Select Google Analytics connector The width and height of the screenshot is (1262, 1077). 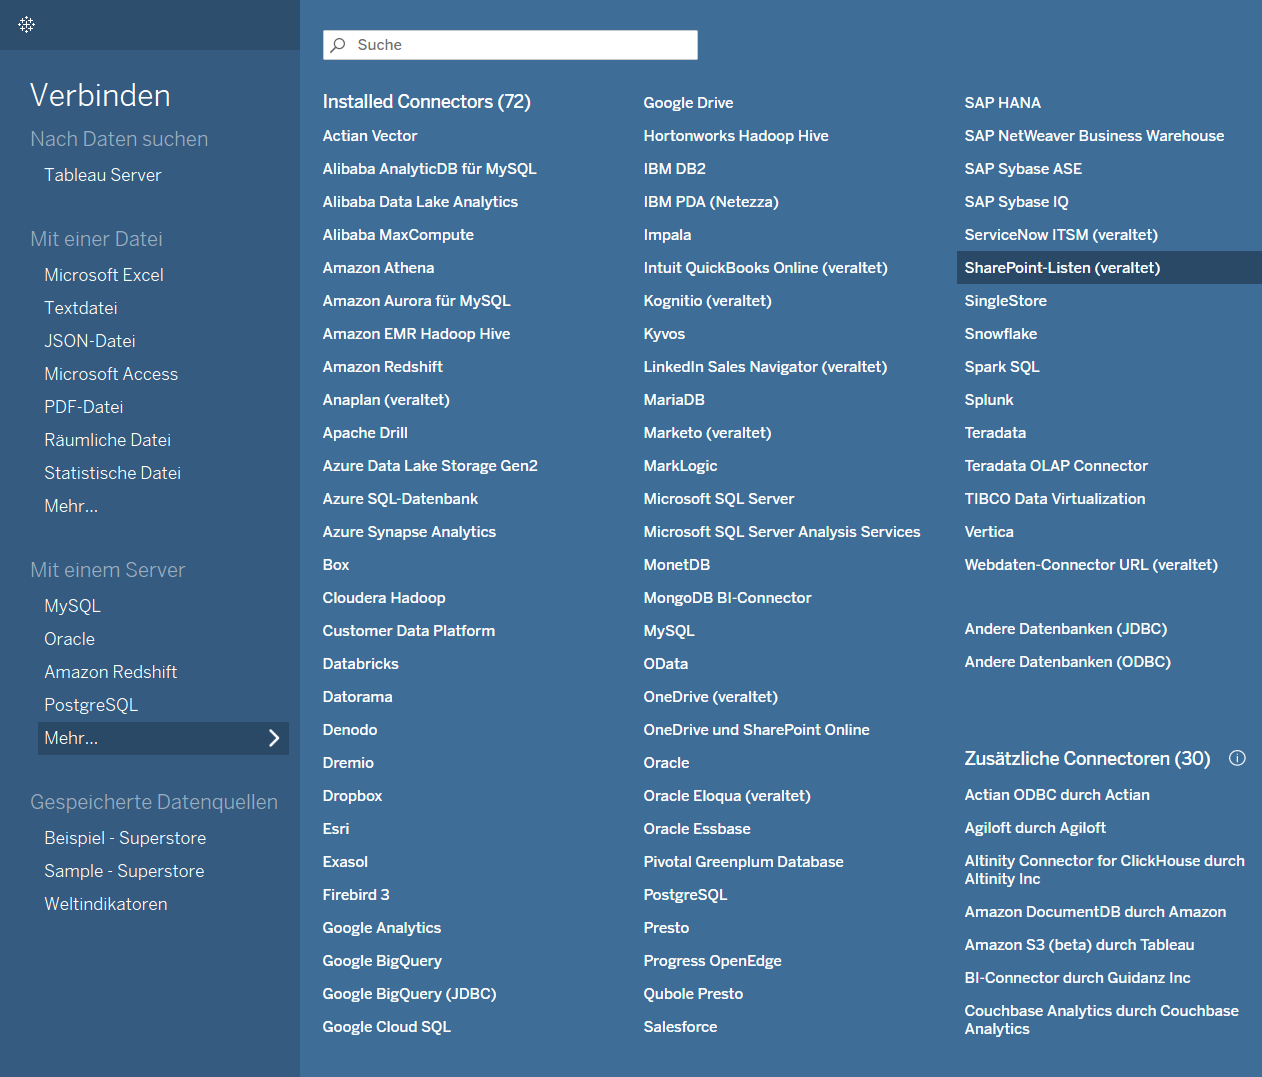click(x=382, y=928)
